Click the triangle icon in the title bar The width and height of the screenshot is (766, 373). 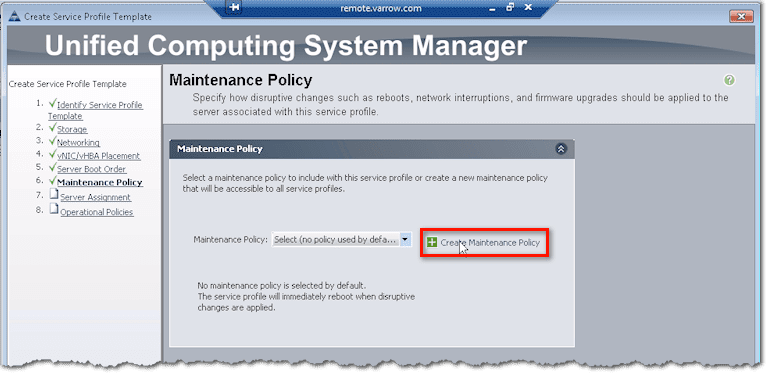[16, 17]
